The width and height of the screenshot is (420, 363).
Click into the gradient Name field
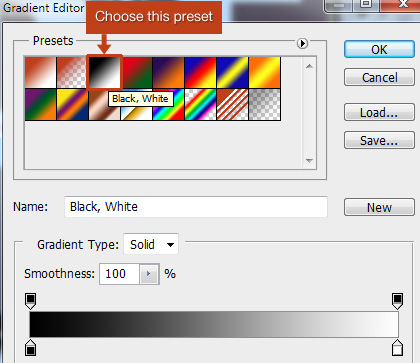click(196, 207)
